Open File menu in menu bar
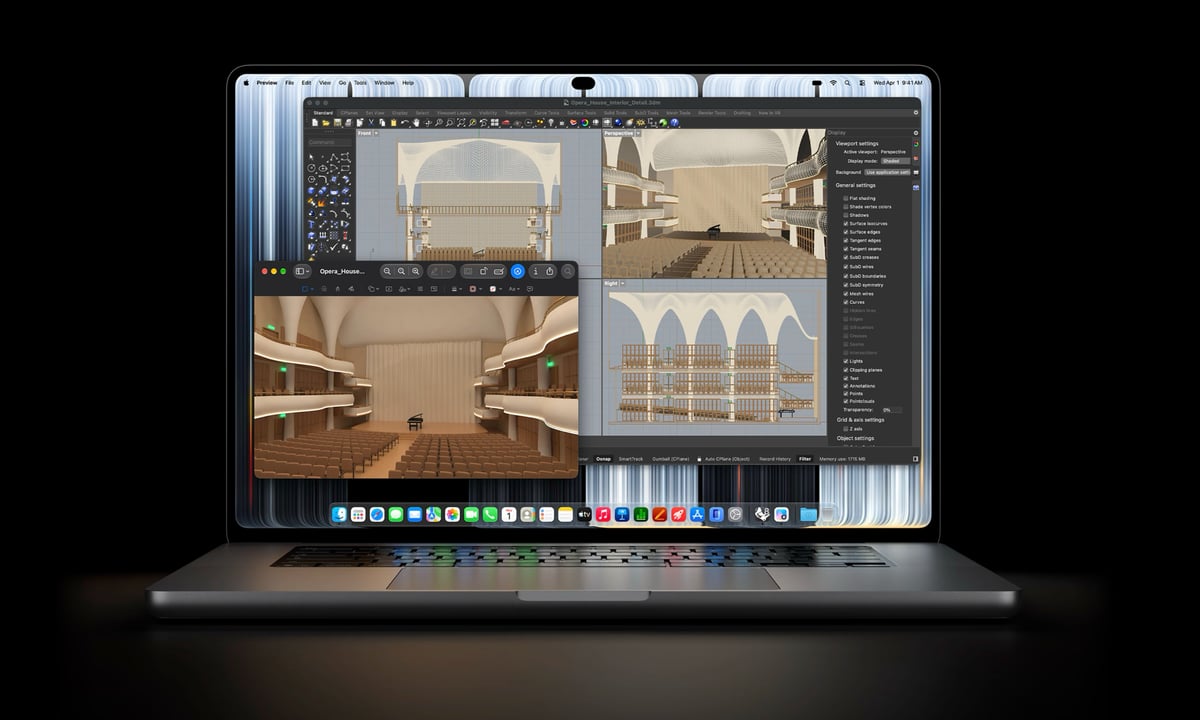1200x720 pixels. (x=289, y=82)
